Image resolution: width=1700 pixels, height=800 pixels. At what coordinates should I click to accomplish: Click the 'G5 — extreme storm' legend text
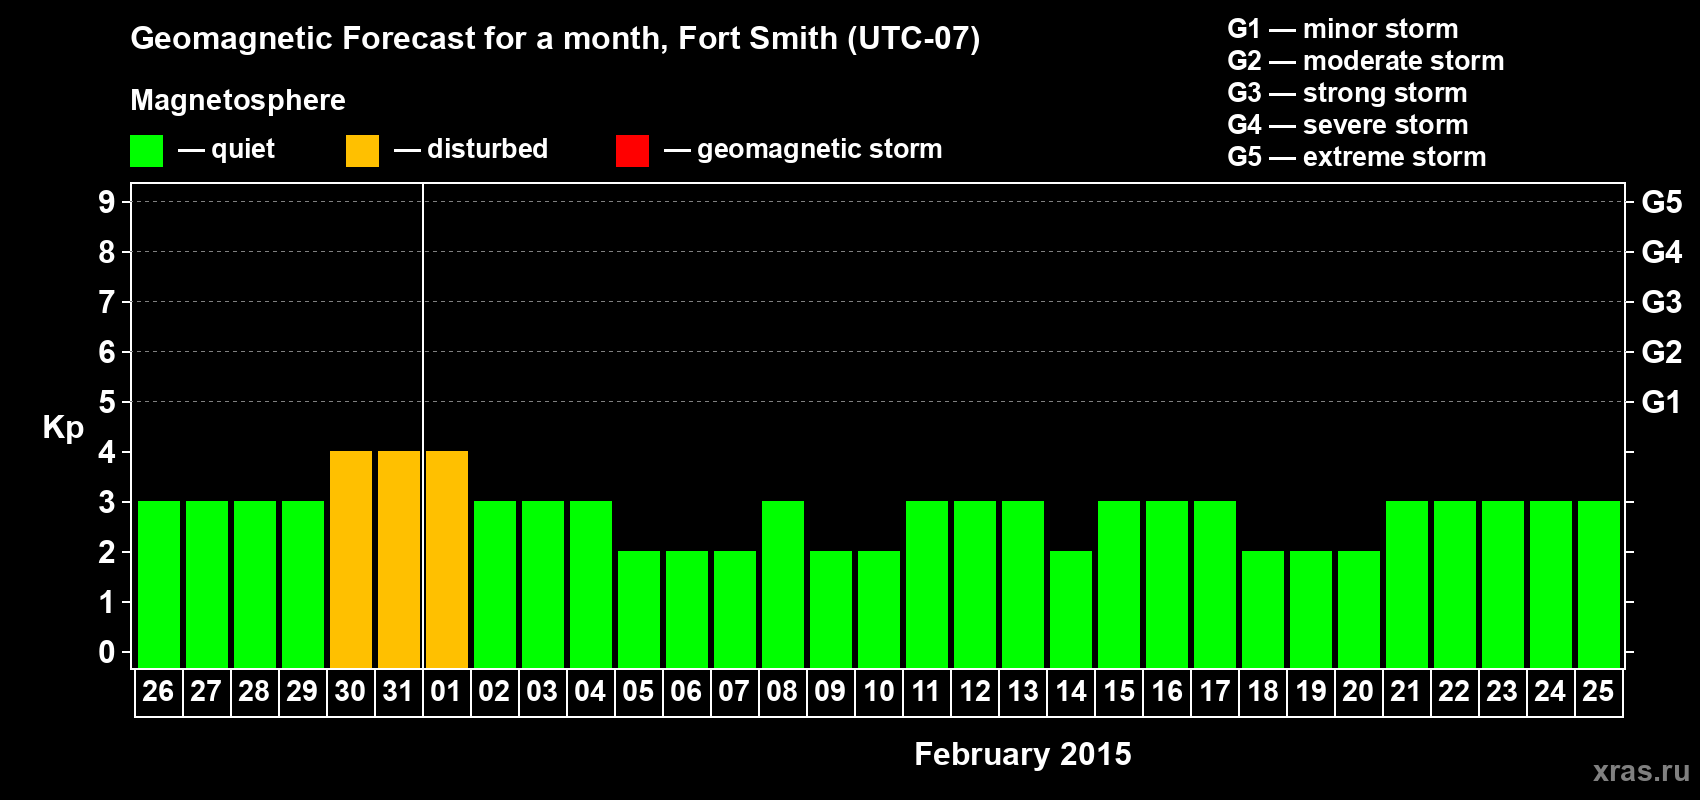pos(1357,157)
